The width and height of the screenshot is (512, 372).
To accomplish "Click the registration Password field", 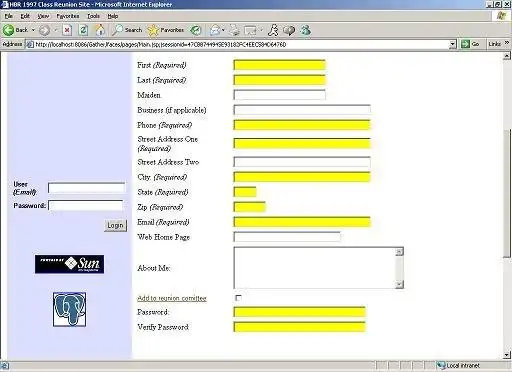I will [299, 312].
